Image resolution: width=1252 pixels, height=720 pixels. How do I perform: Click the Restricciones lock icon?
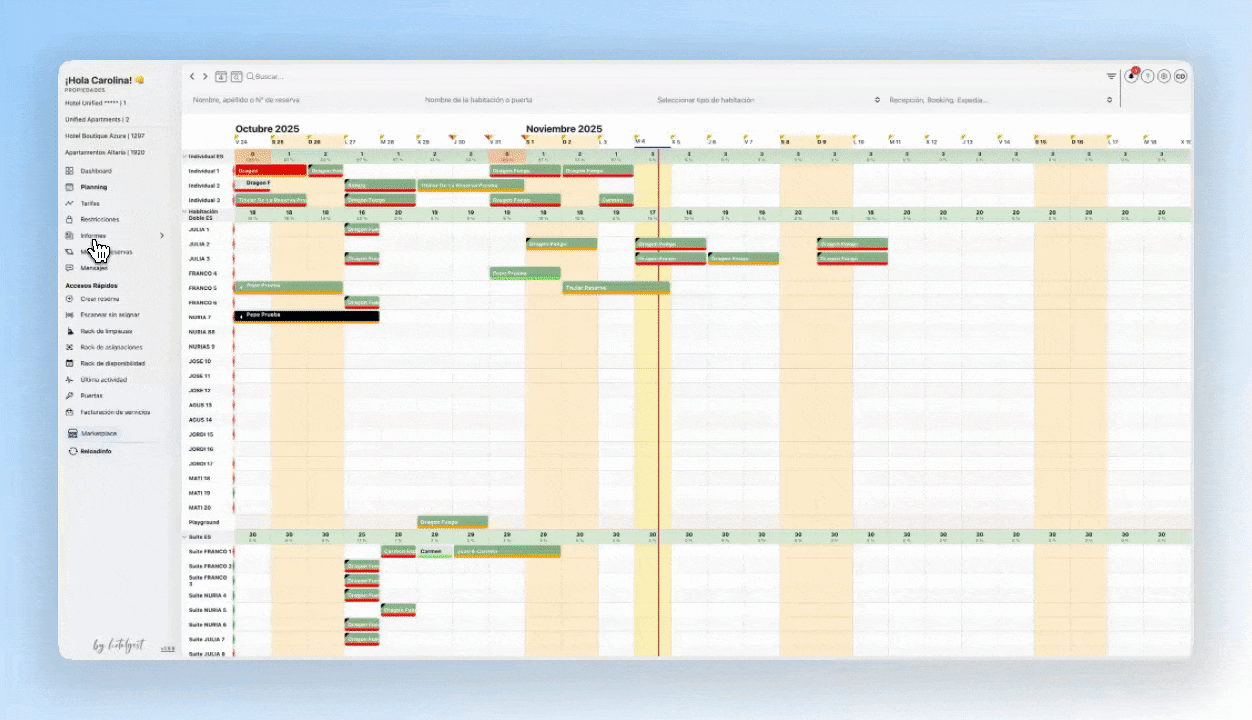pyautogui.click(x=69, y=219)
